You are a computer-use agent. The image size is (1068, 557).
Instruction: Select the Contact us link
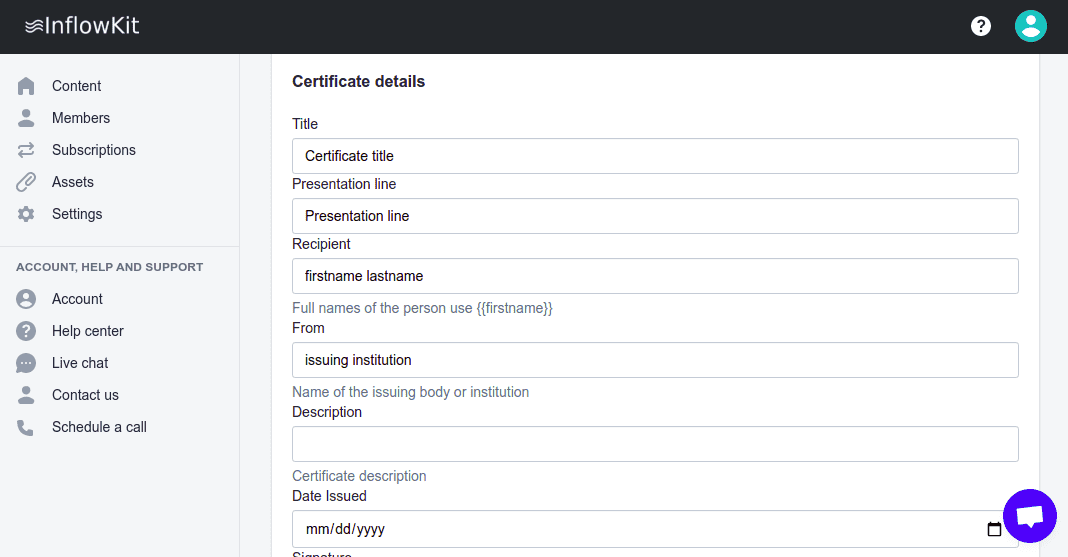[x=85, y=395]
